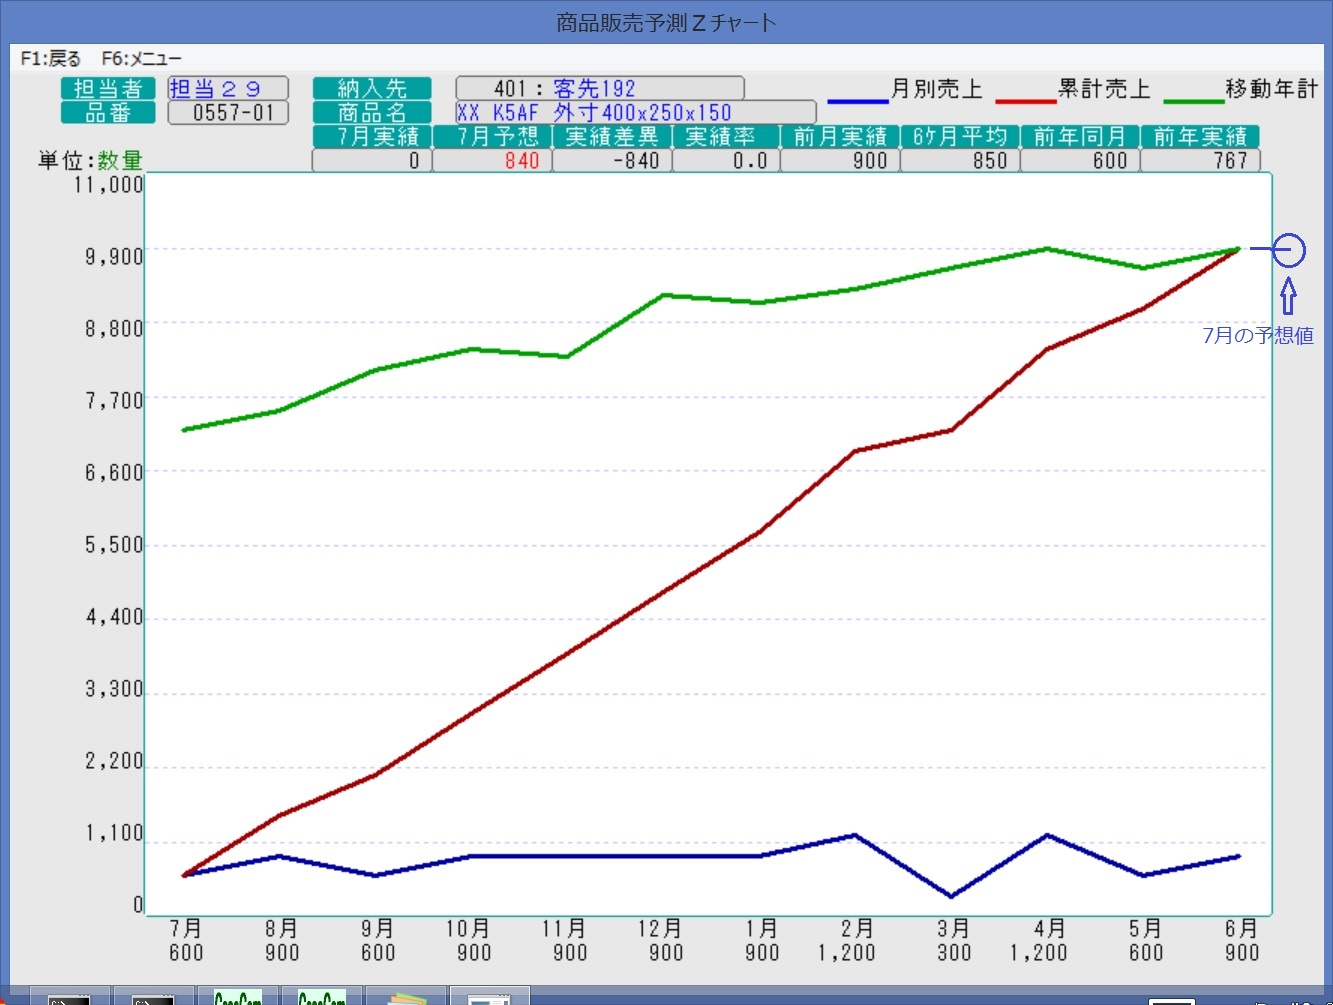The image size is (1333, 1005).
Task: Click the red 累計売上 legend line
Action: point(1026,101)
